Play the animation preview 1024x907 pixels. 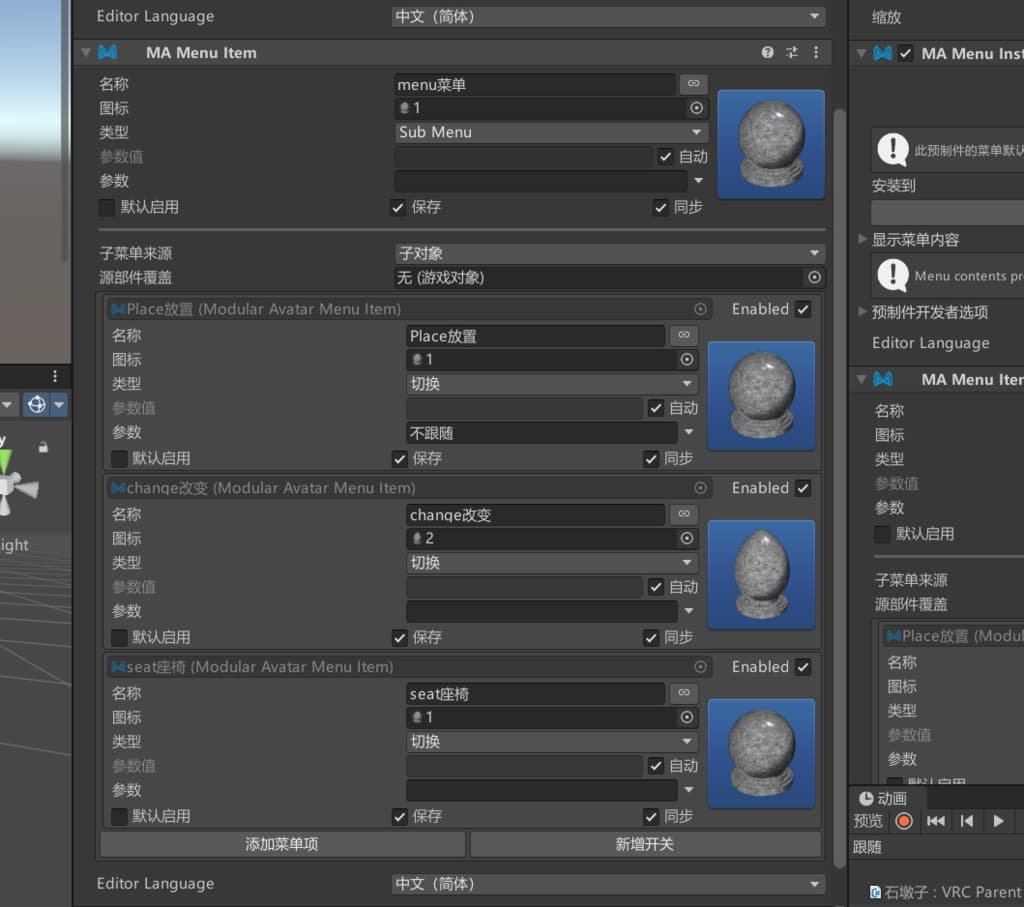click(x=998, y=821)
